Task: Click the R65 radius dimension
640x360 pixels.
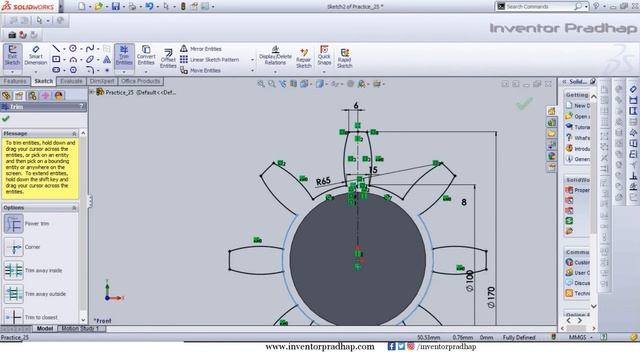Action: [323, 181]
